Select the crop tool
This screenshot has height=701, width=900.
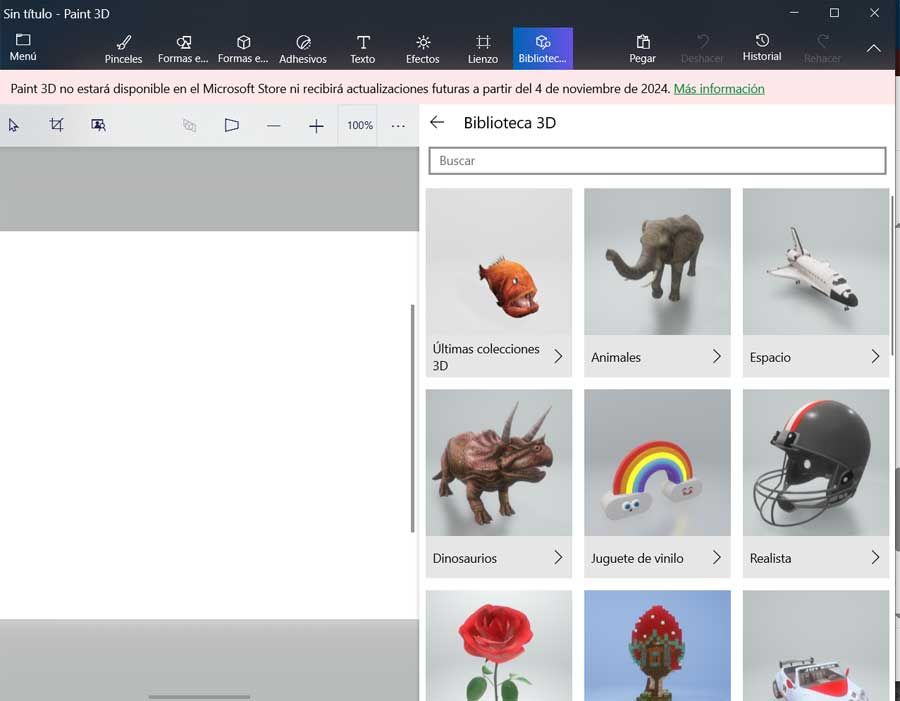[56, 125]
